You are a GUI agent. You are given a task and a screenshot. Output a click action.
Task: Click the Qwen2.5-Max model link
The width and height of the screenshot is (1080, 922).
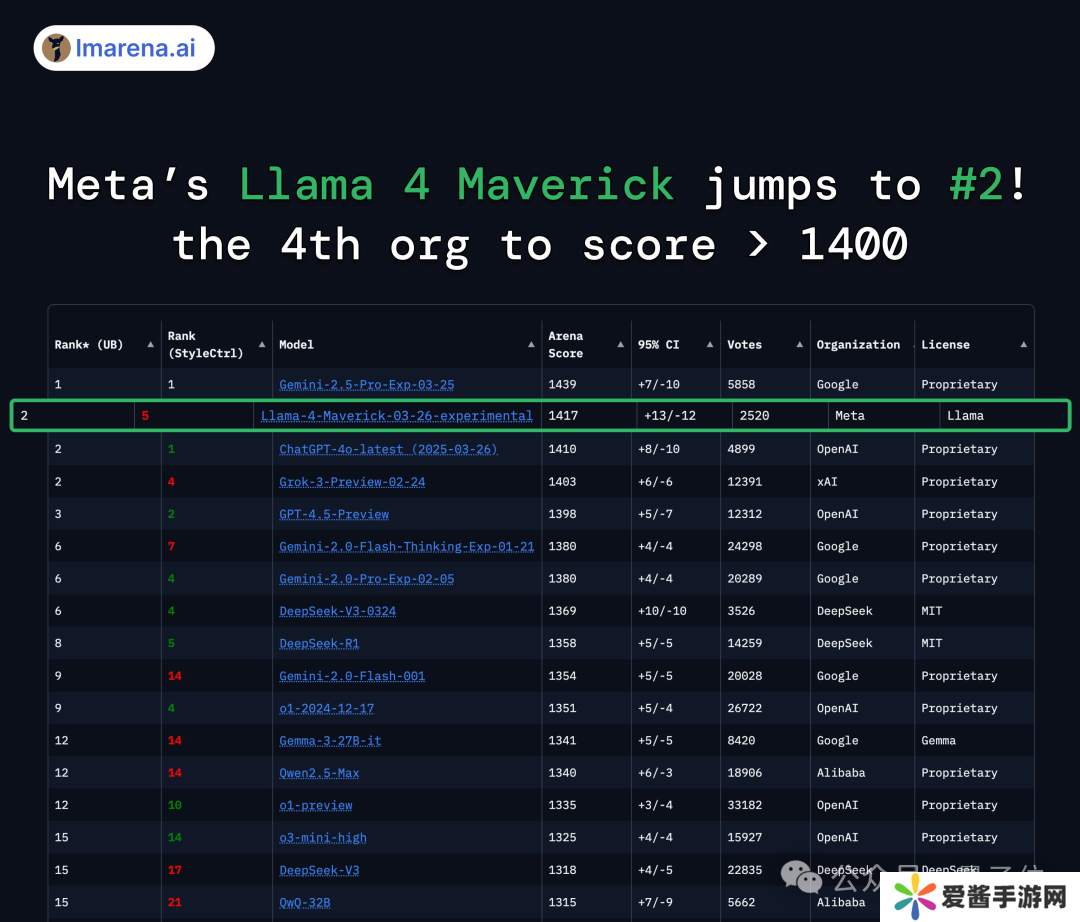coord(319,773)
